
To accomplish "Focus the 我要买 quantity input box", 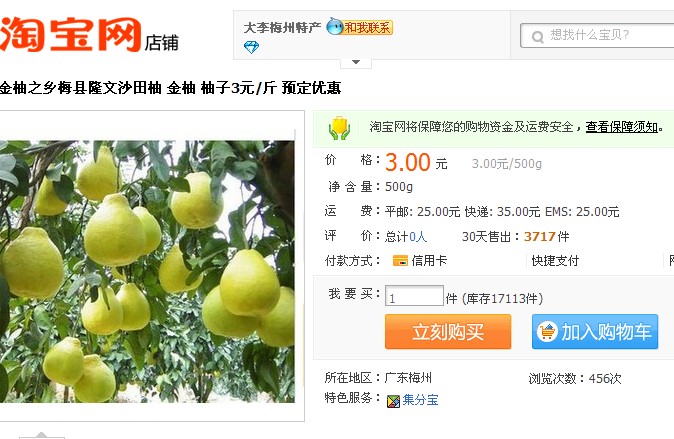I will tap(414, 296).
